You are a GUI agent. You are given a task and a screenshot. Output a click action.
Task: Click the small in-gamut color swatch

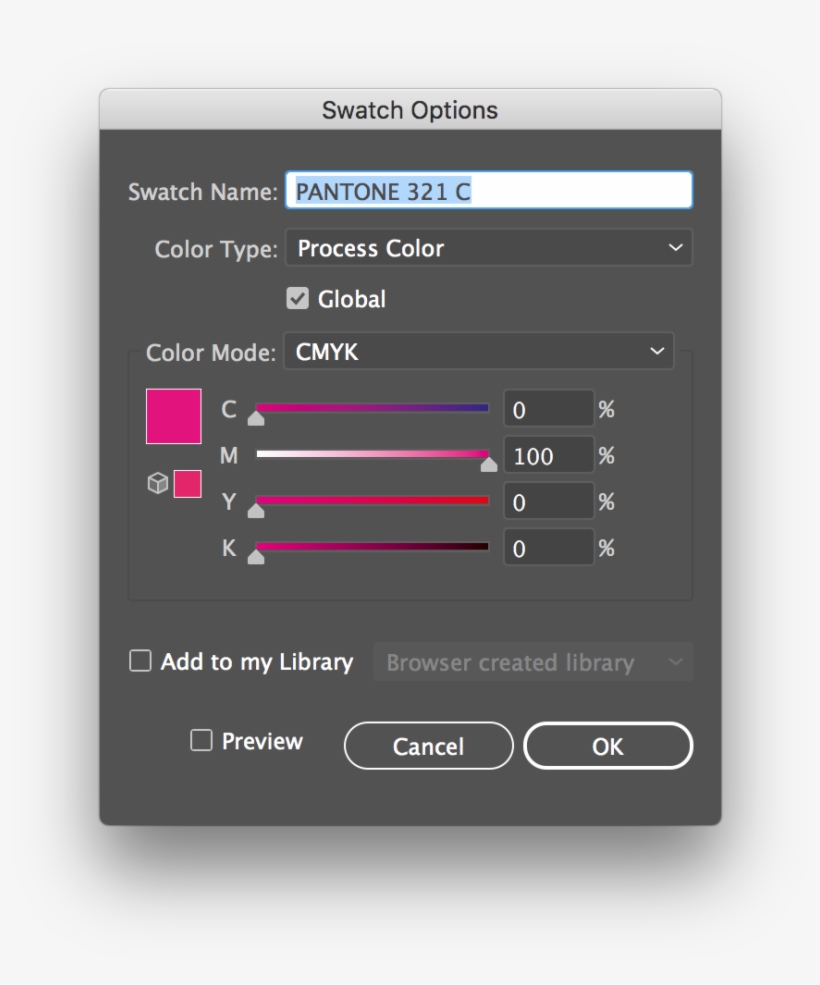tap(188, 484)
